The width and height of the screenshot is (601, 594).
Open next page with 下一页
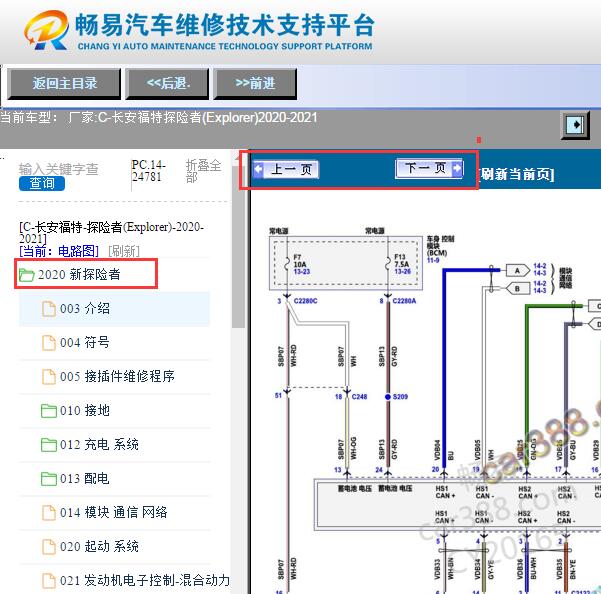429,168
